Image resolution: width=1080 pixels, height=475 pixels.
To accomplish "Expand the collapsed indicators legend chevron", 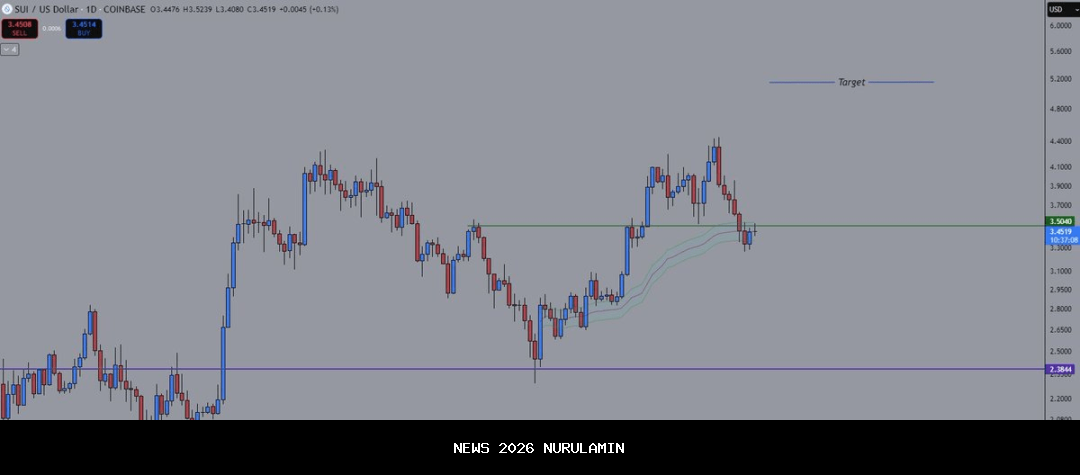I will tap(9, 48).
